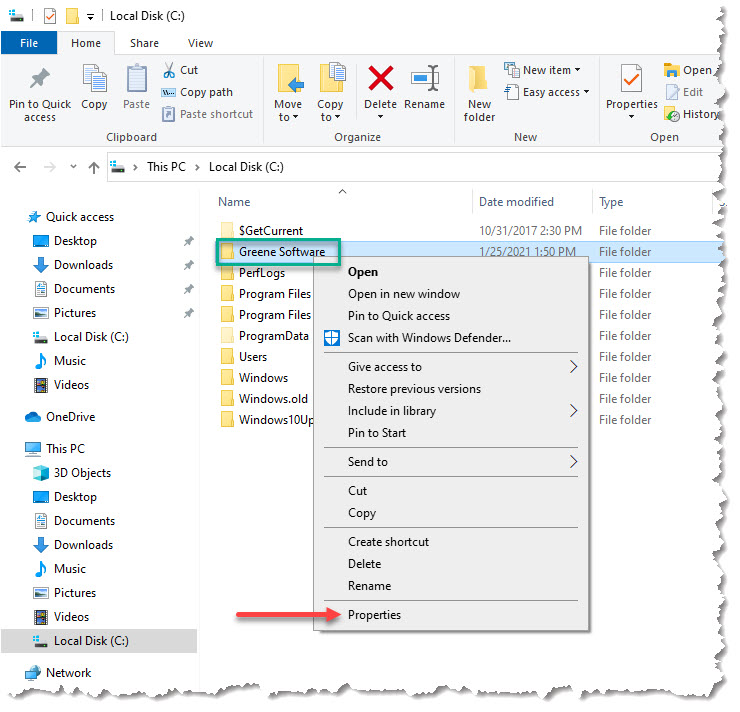Image resolution: width=740 pixels, height=712 pixels.
Task: Click the Copy icon in the Clipboard group
Action: 94,81
